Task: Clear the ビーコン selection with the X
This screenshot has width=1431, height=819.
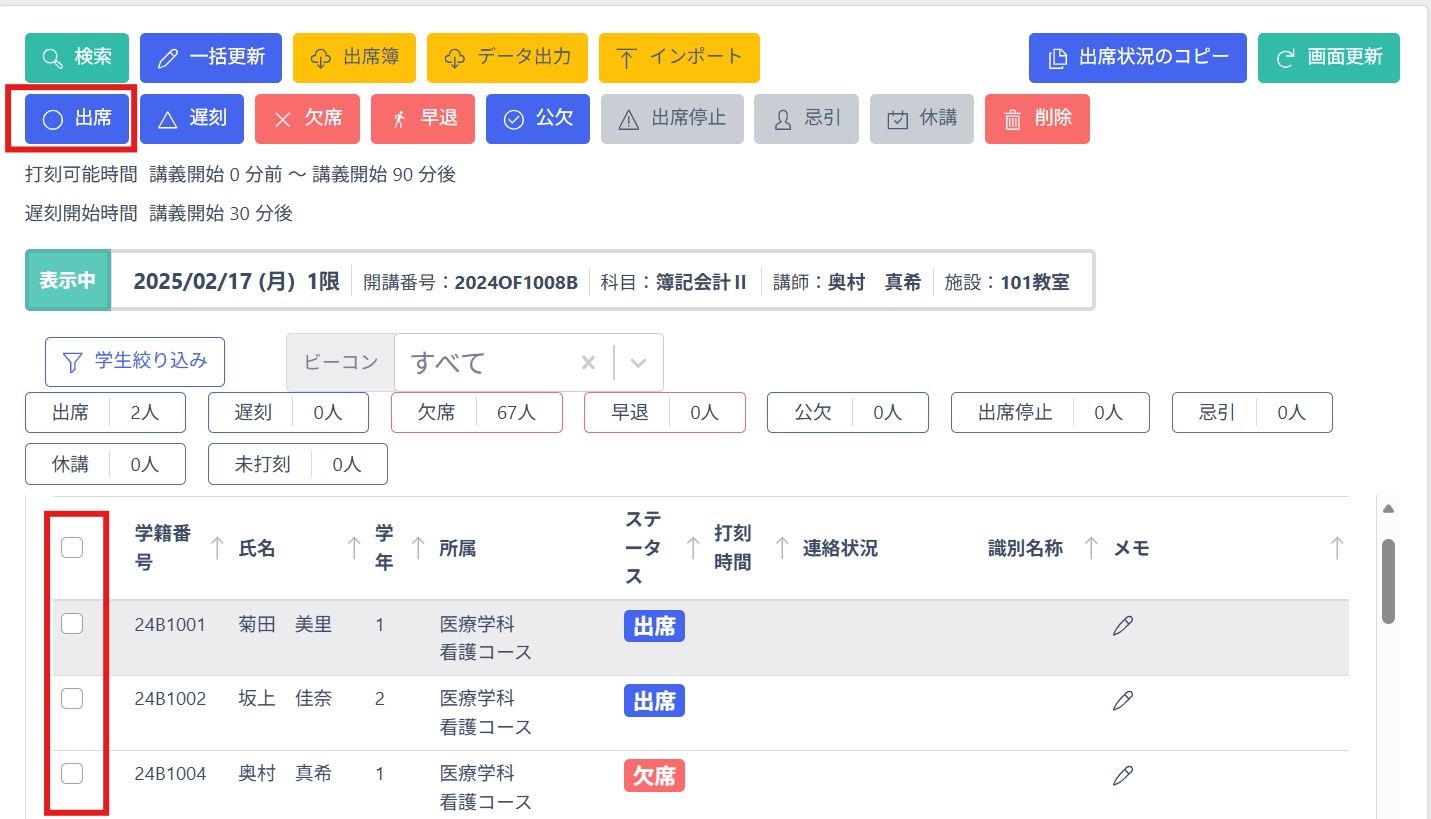Action: (x=588, y=362)
